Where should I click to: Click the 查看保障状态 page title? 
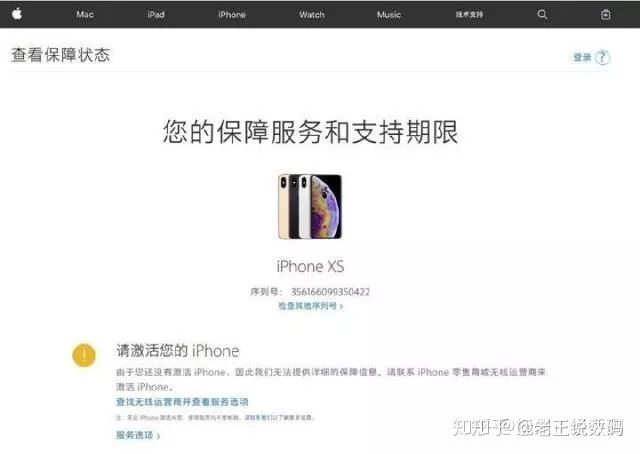pyautogui.click(x=60, y=55)
